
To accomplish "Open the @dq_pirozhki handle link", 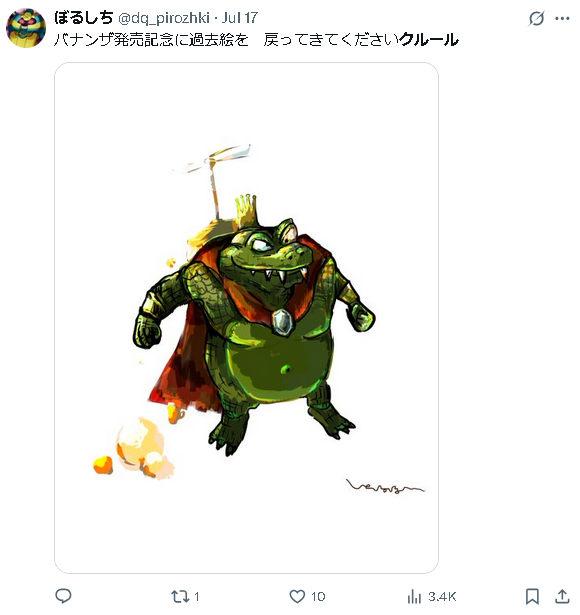I will pyautogui.click(x=164, y=18).
